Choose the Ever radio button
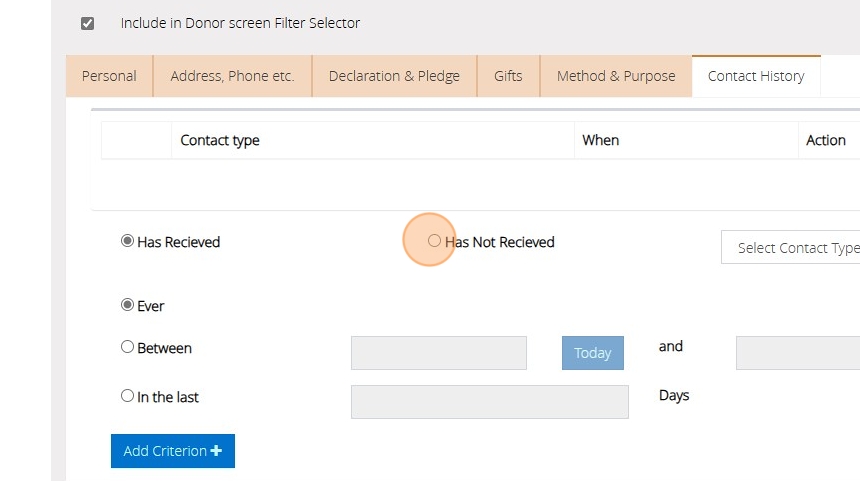 (x=127, y=305)
